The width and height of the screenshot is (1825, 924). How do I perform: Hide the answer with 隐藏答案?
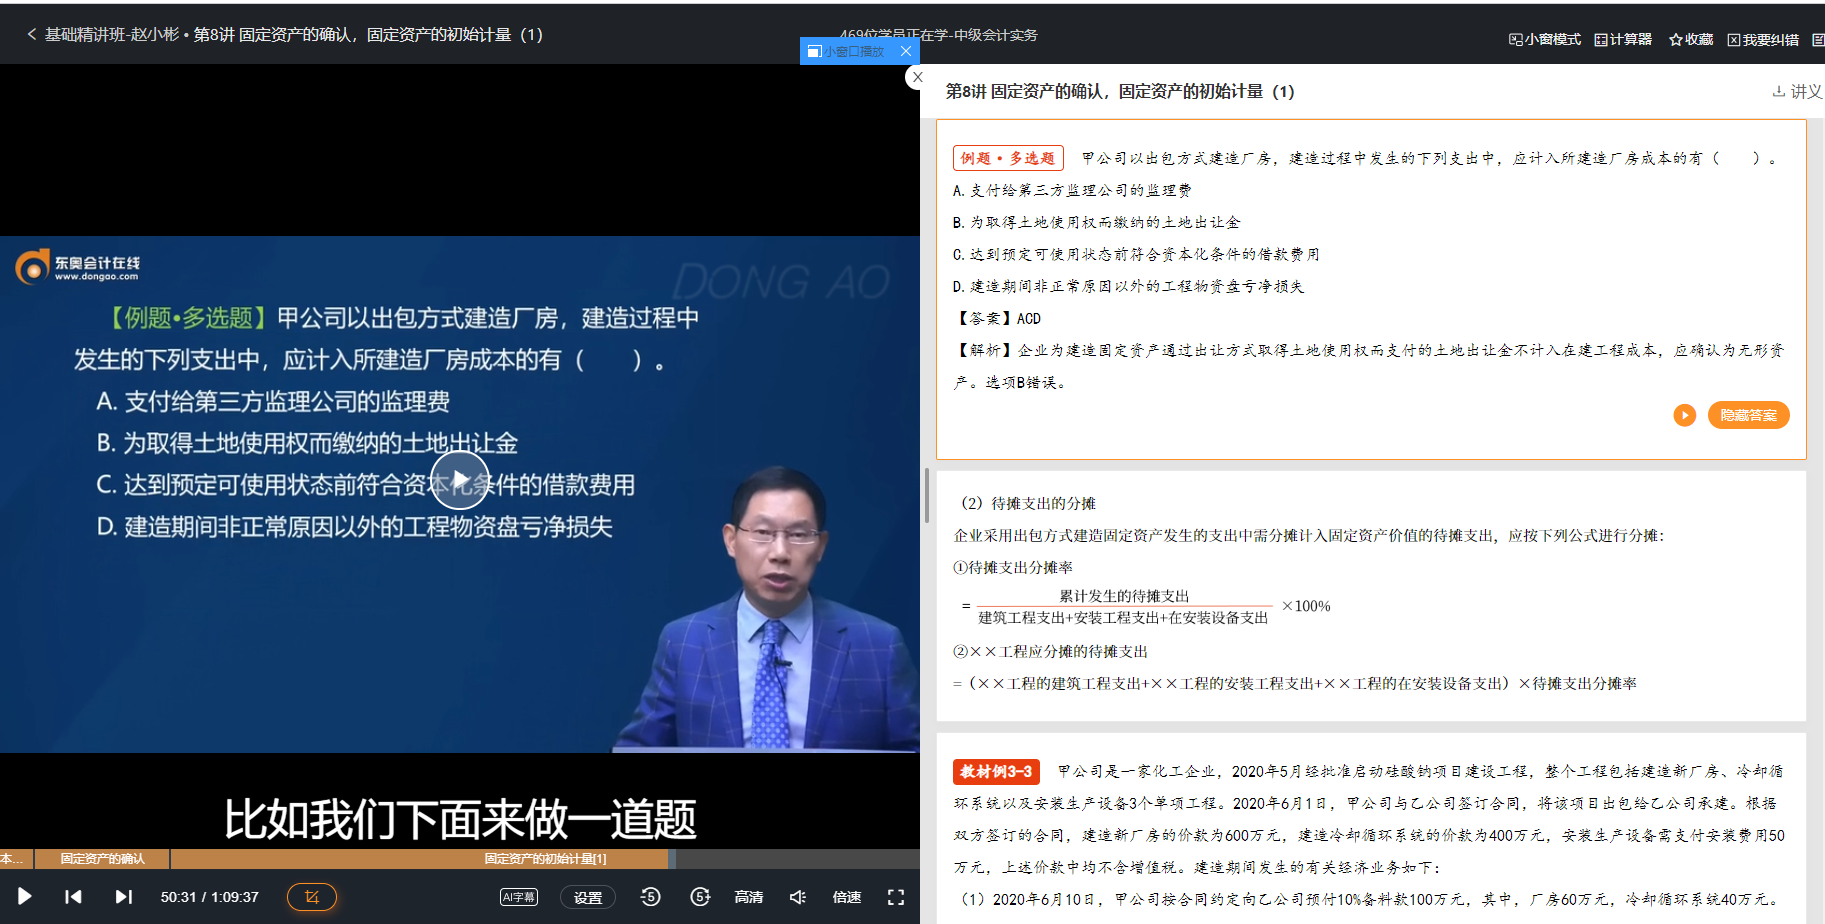1749,415
